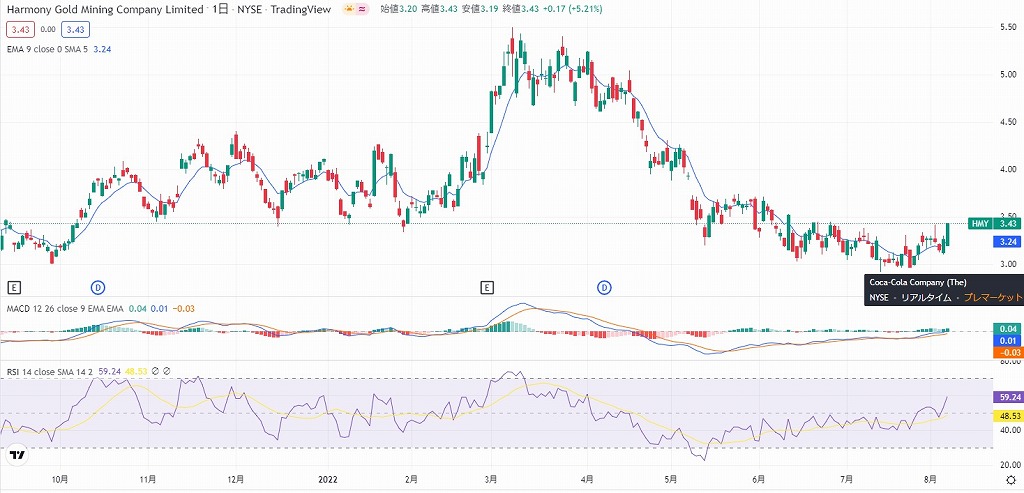Viewport: 1024px width, 493px height.
Task: Click the pink approximate-data badge icon
Action: [x=362, y=9]
